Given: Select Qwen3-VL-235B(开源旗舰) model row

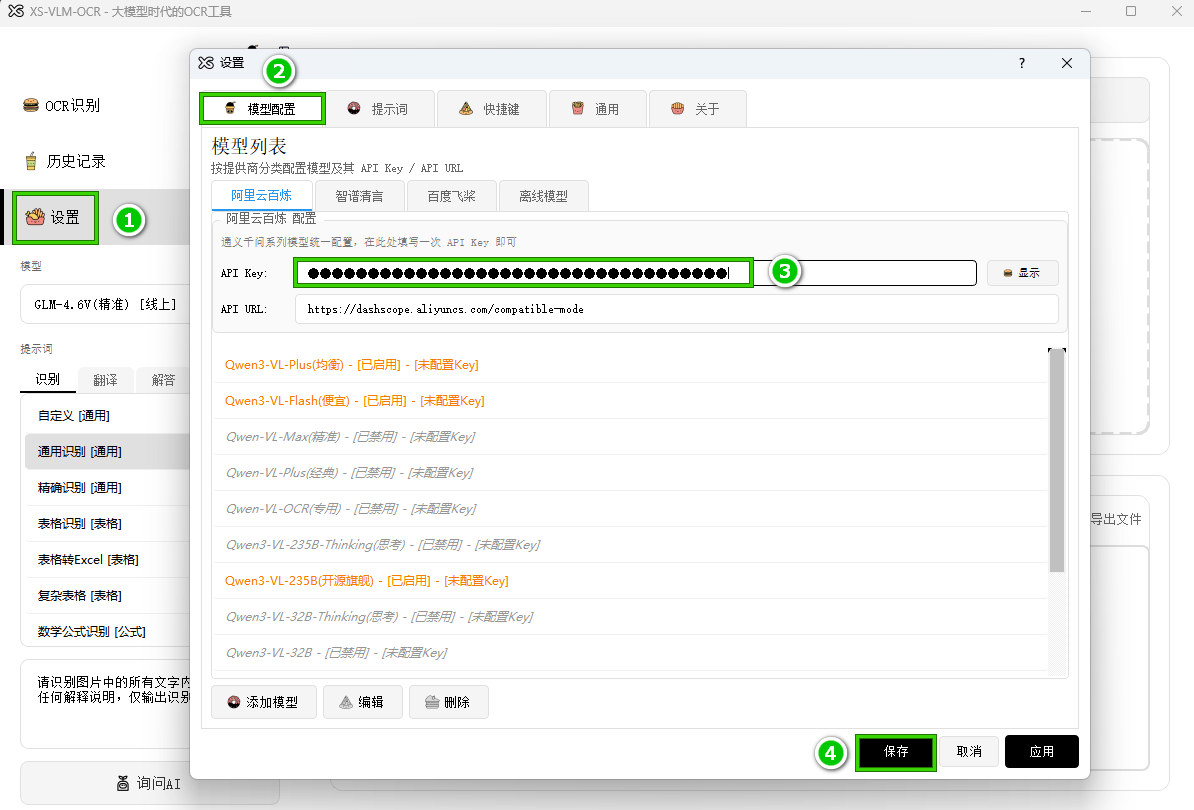Looking at the screenshot, I should pos(631,580).
